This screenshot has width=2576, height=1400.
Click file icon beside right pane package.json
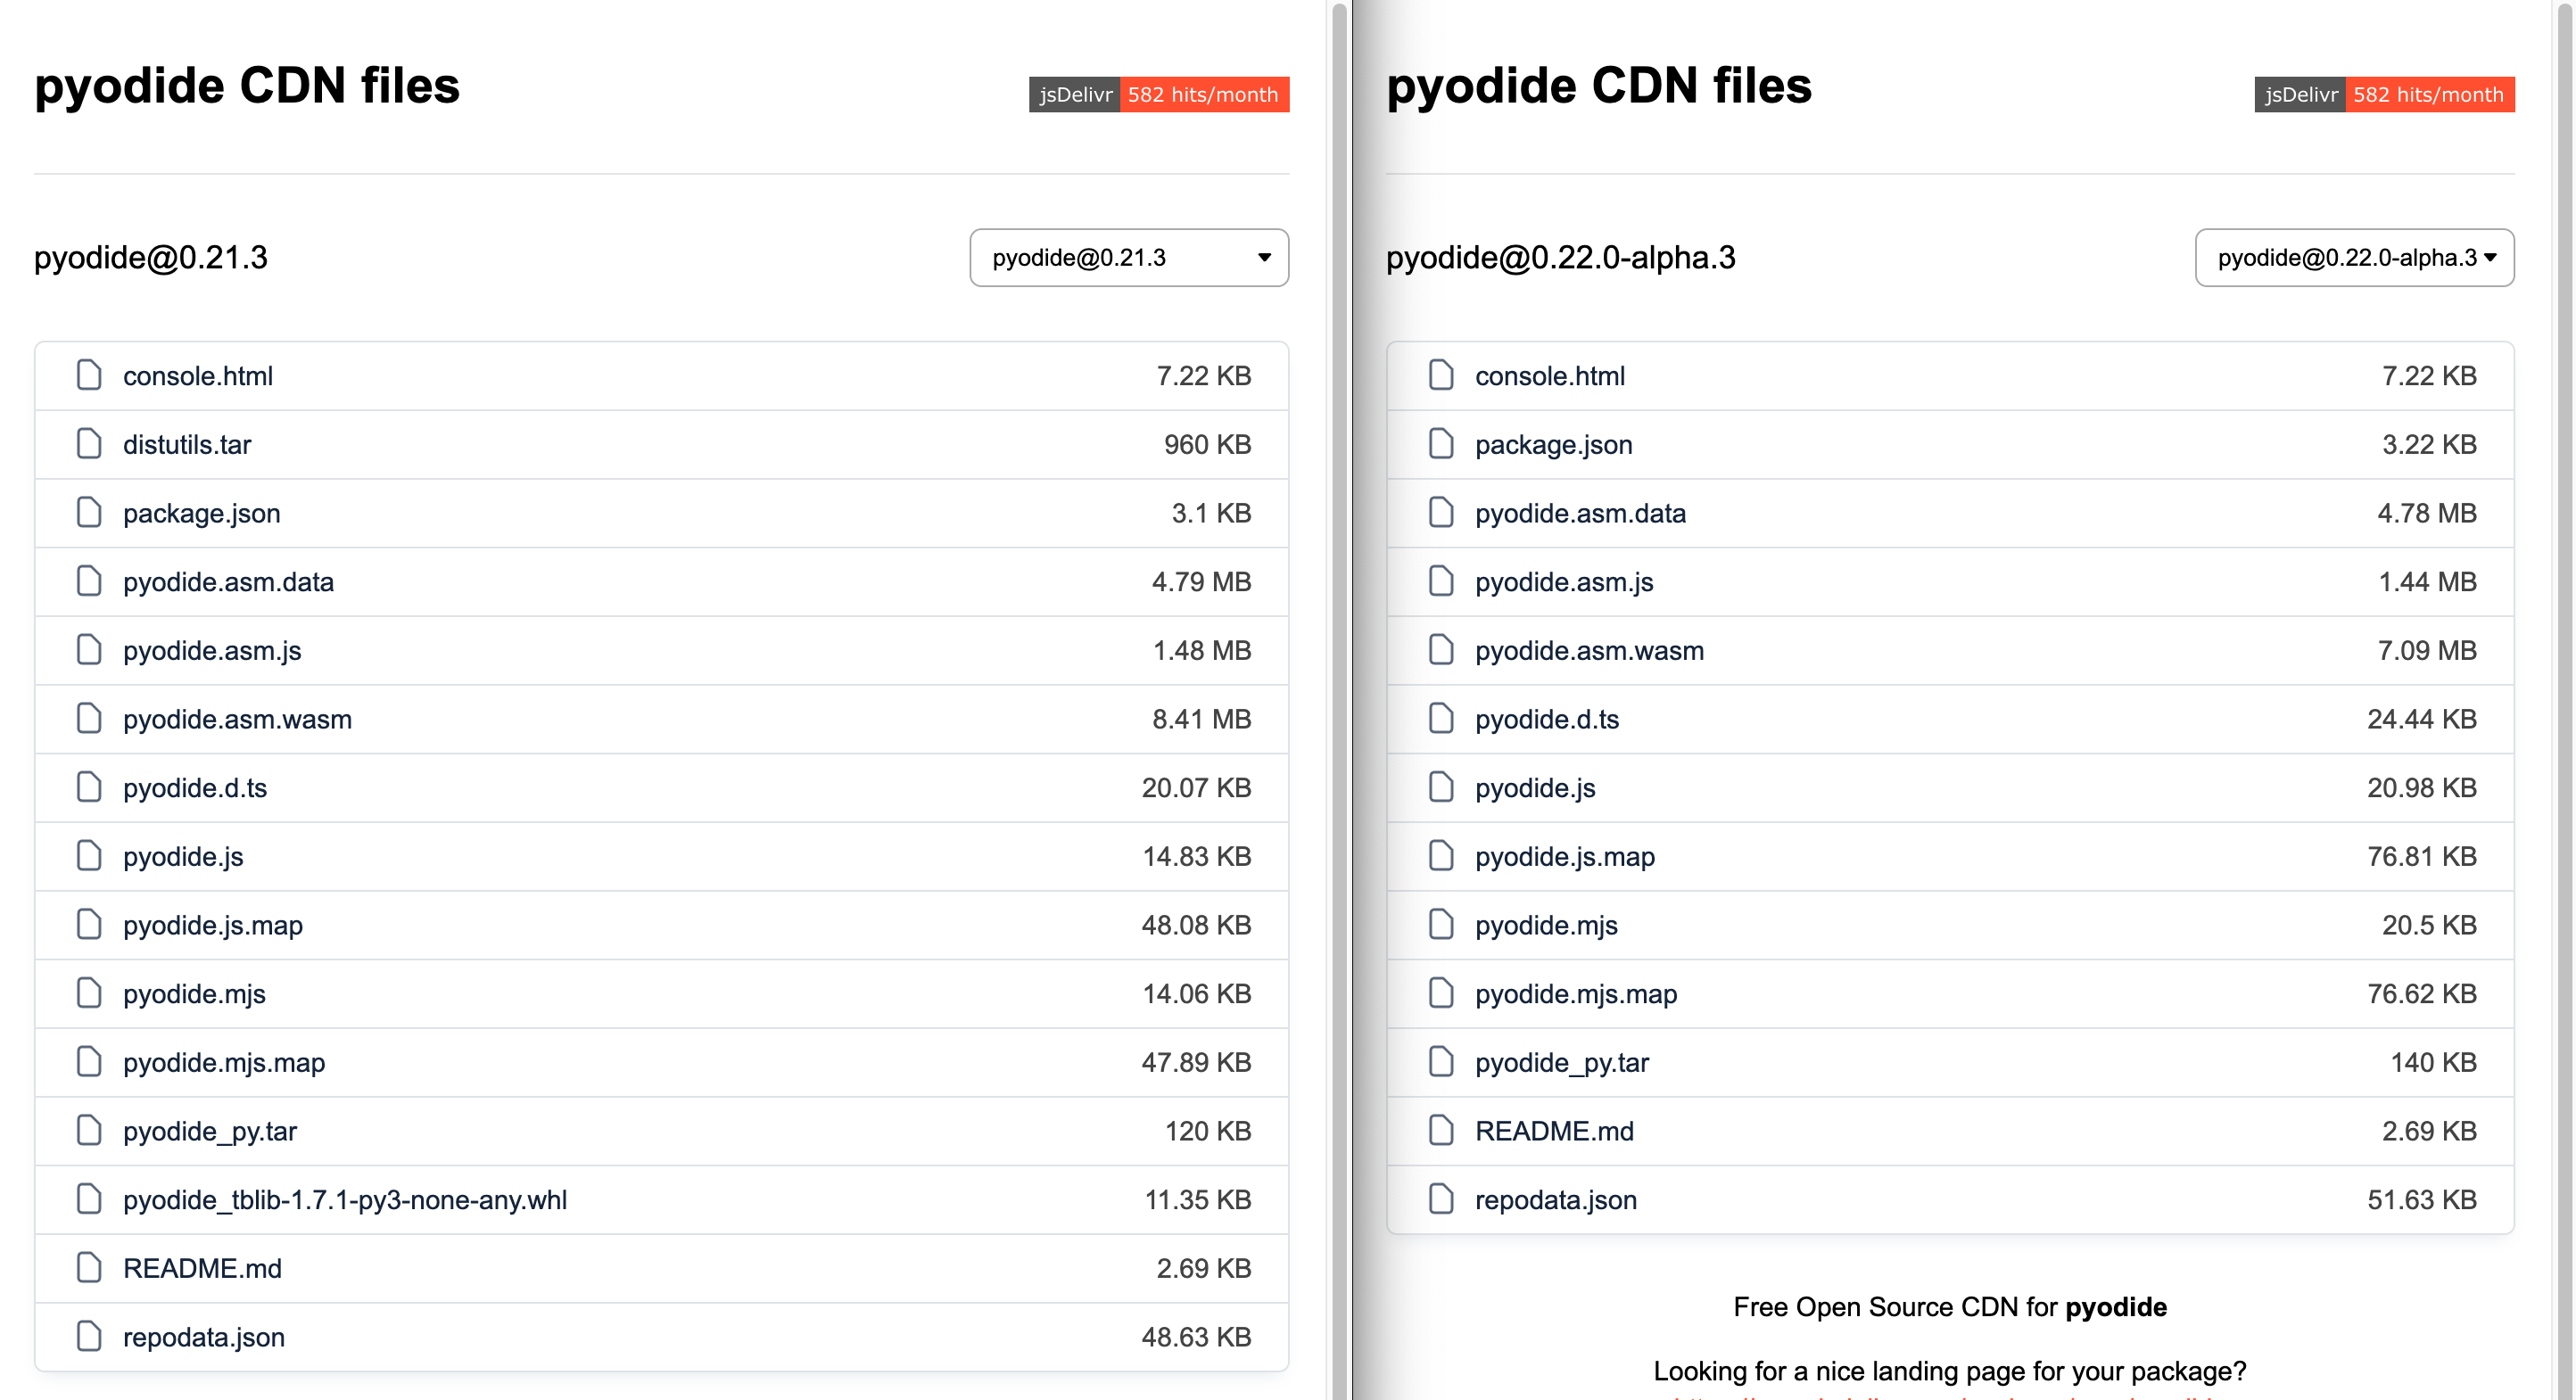[1441, 444]
